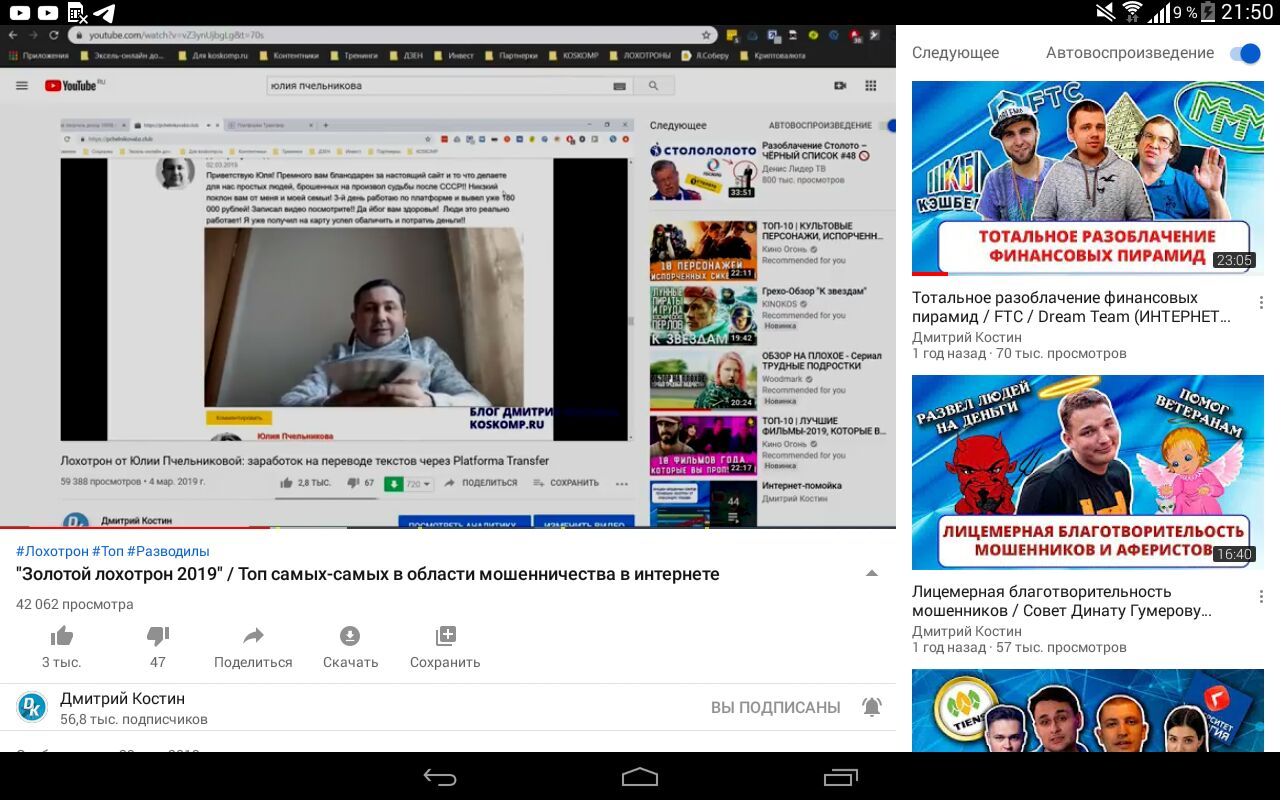
Task: Tap the 3 тыс. likes count
Action: 62,662
